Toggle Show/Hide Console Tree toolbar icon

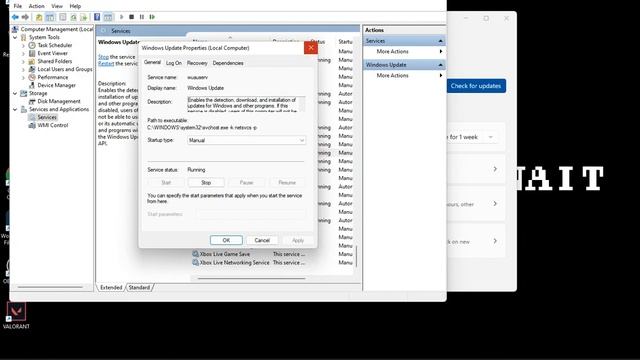(50, 17)
